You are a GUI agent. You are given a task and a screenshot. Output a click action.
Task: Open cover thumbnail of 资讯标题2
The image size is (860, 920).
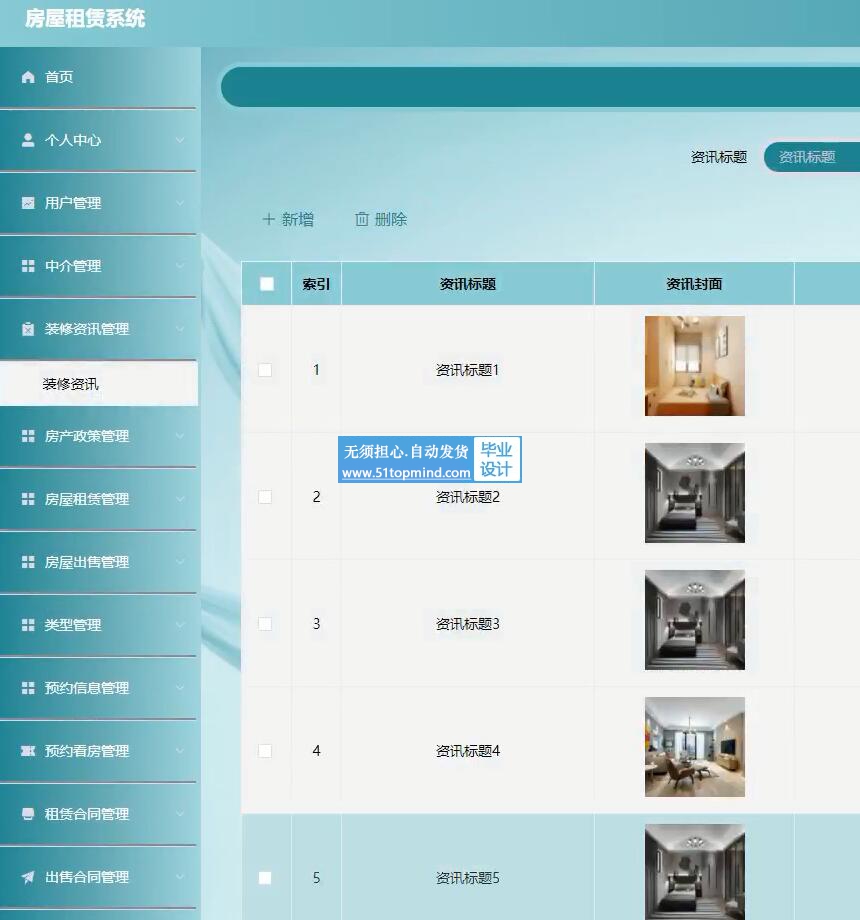pos(695,493)
